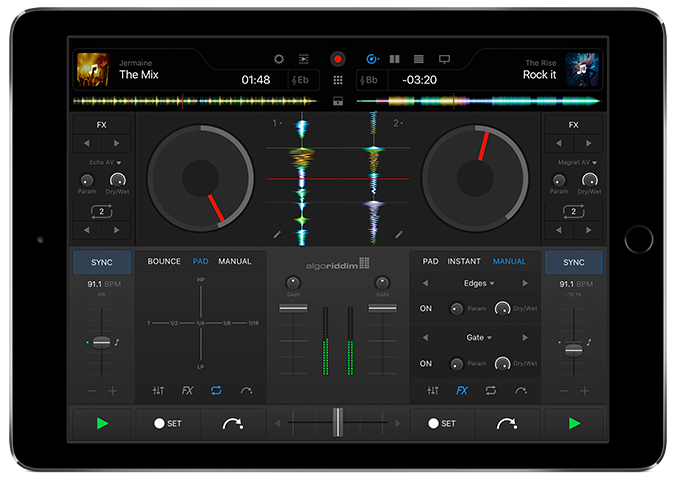The height and width of the screenshot is (483, 677).
Task: Select the loop icon on right deck panel
Action: coord(491,390)
